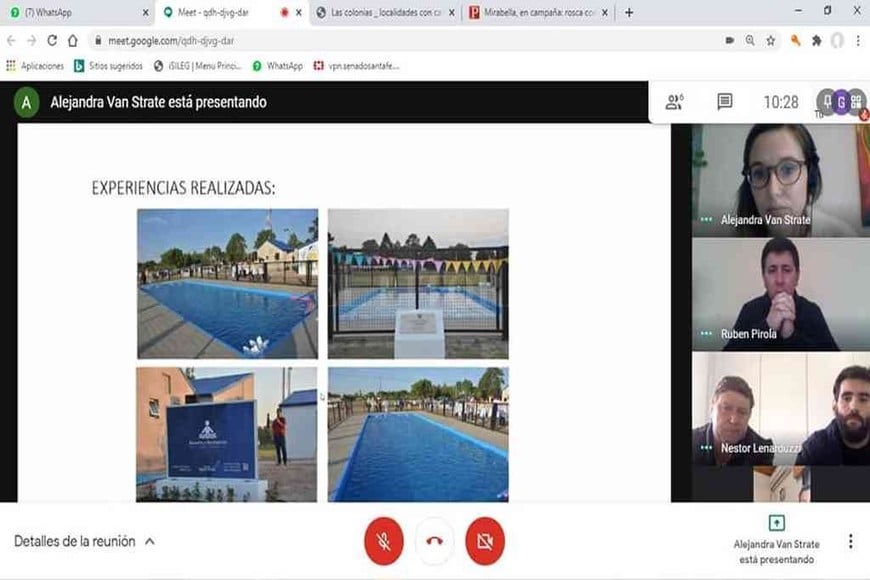870x580 pixels.
Task: Toggle the camera on/off button
Action: pyautogui.click(x=485, y=541)
